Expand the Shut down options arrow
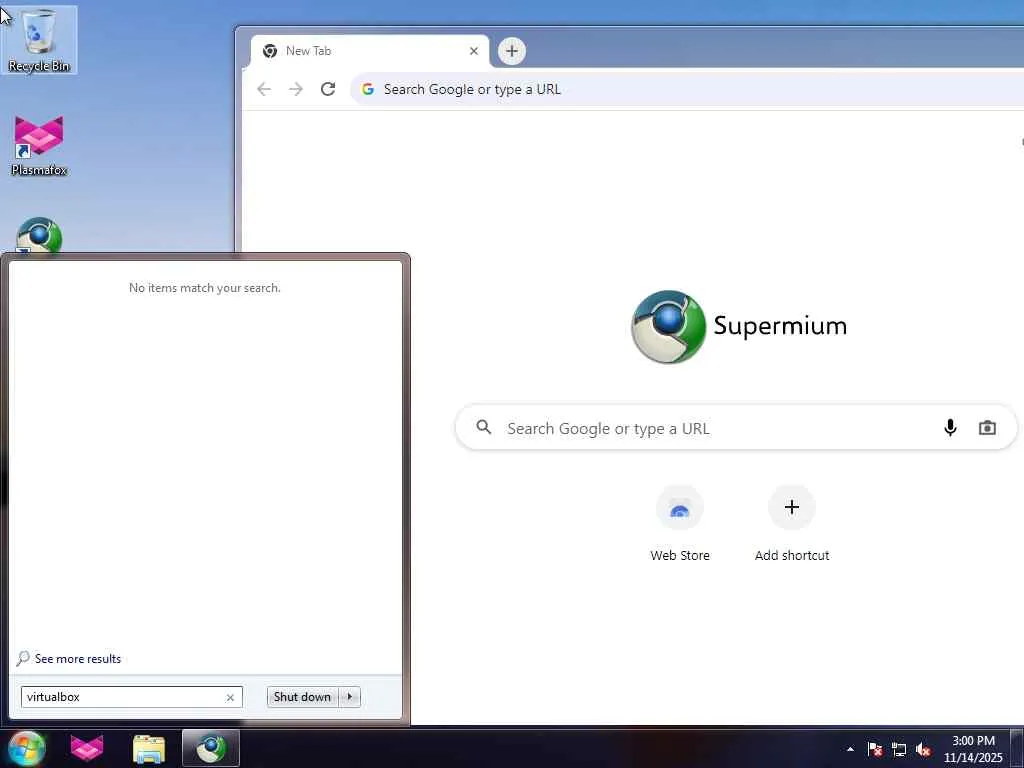The image size is (1024, 768). coord(349,697)
